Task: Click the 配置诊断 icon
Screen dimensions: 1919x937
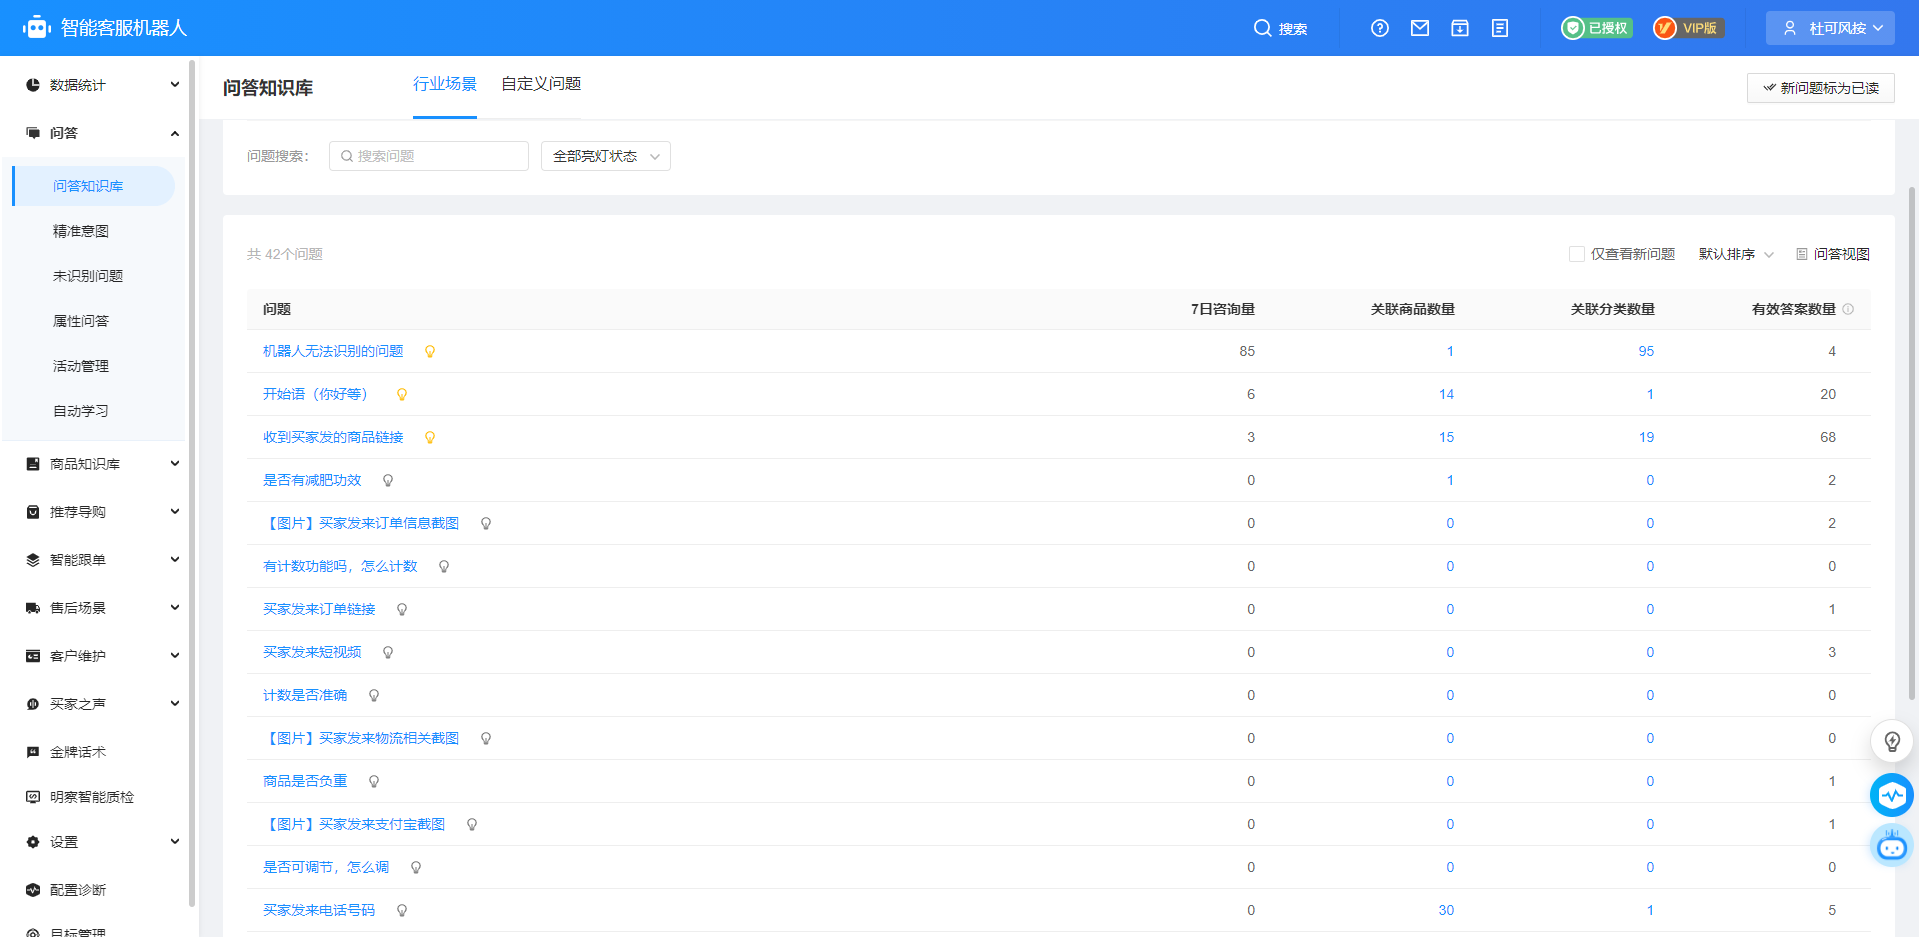Action: tap(33, 890)
